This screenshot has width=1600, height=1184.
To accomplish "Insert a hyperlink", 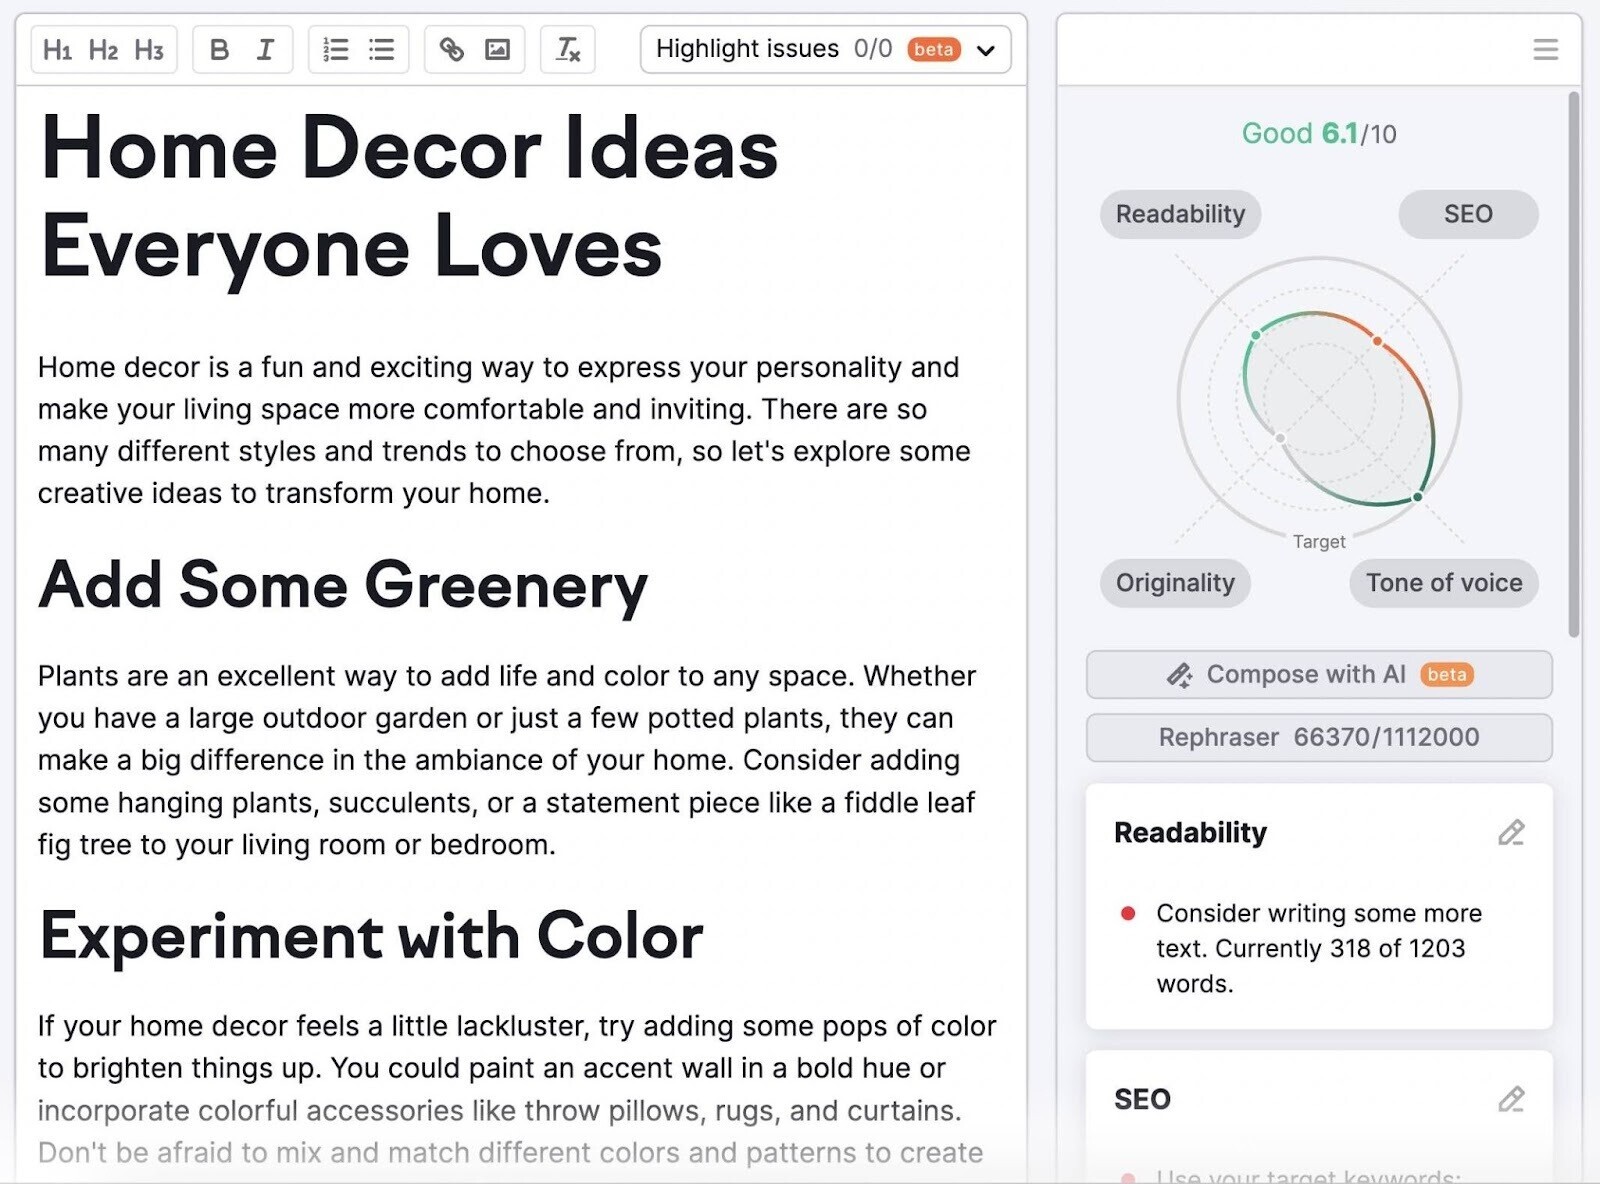I will pyautogui.click(x=451, y=50).
